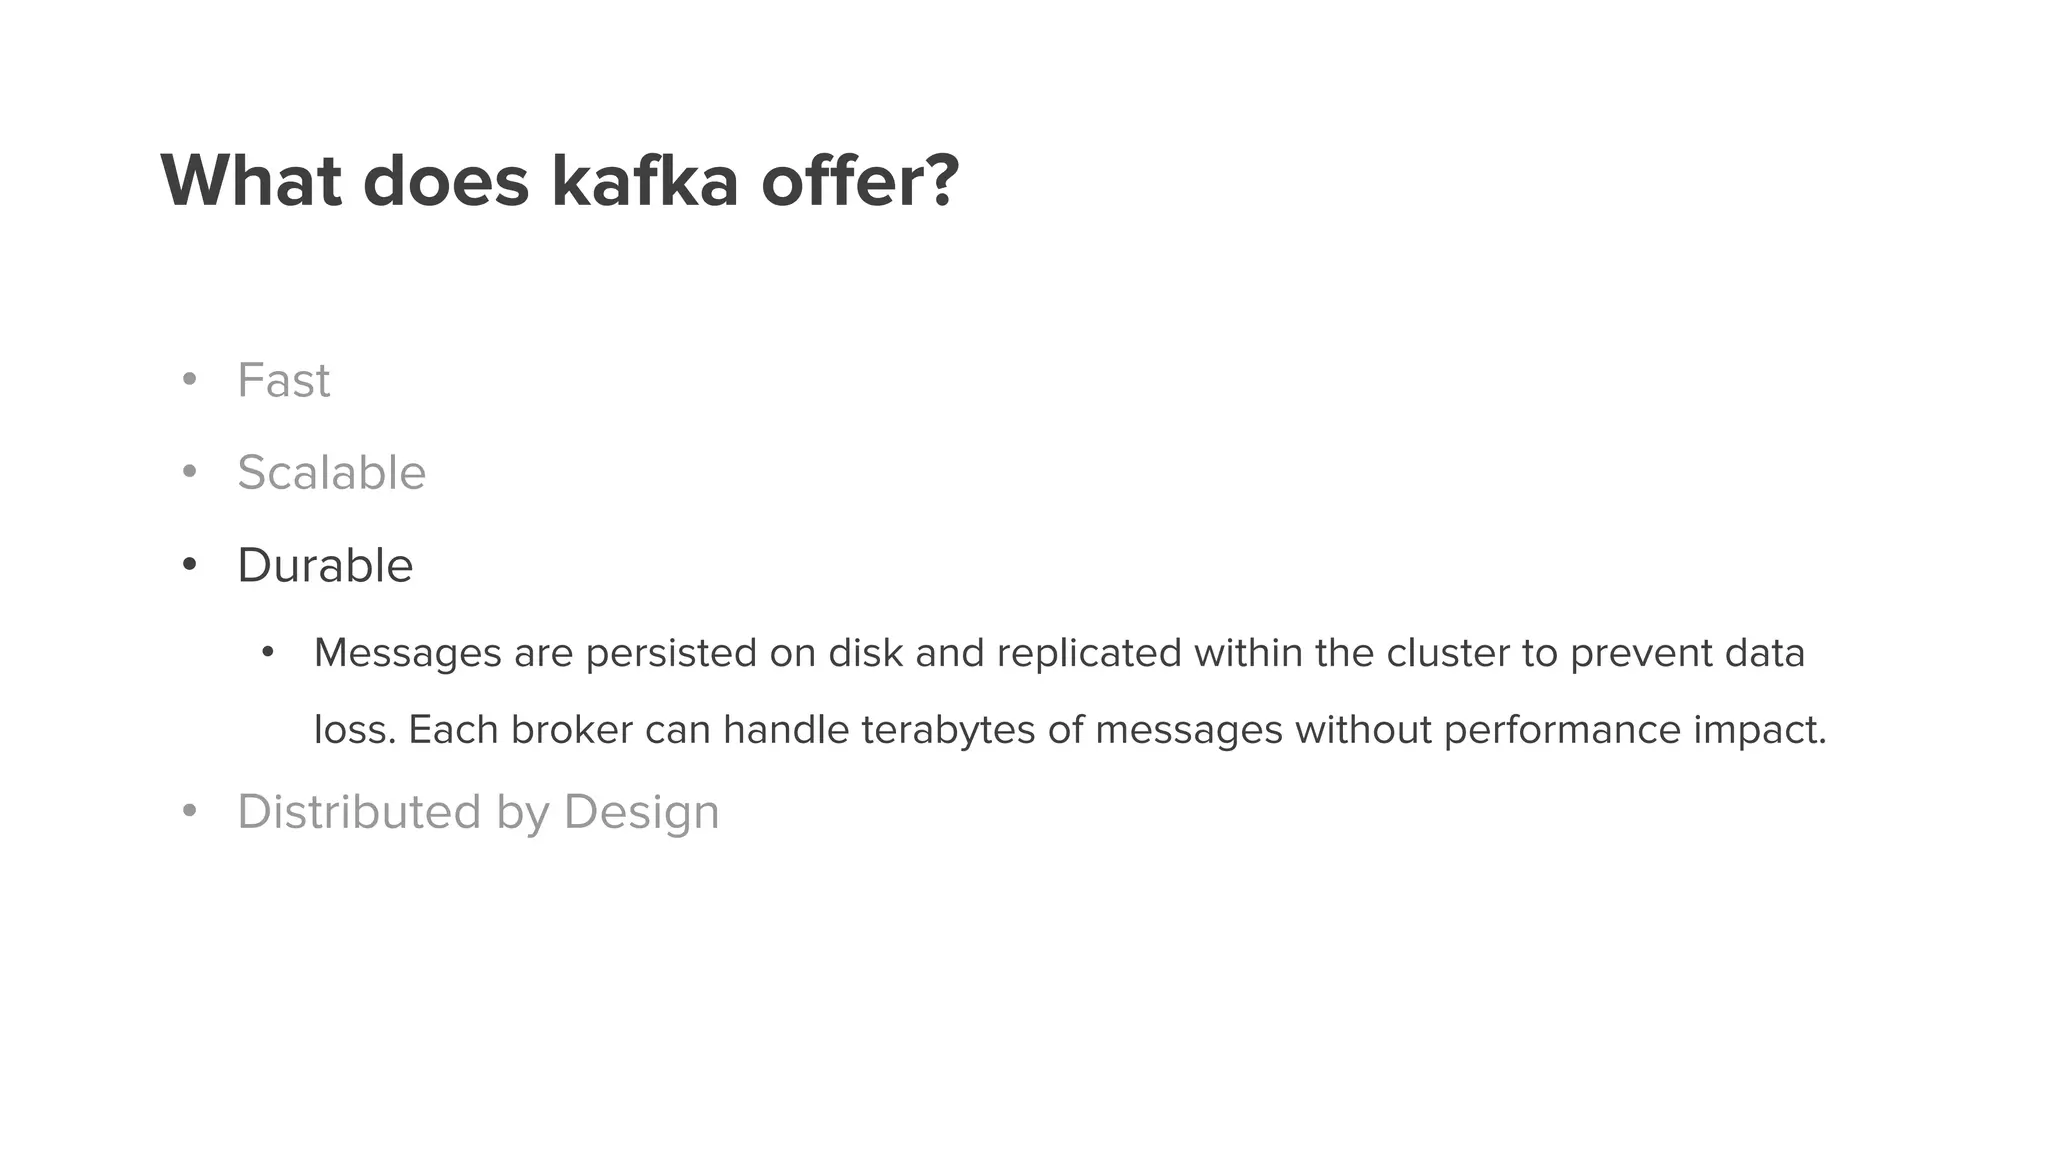
Task: Click the bullet dot before 'Scalable'
Action: 189,472
